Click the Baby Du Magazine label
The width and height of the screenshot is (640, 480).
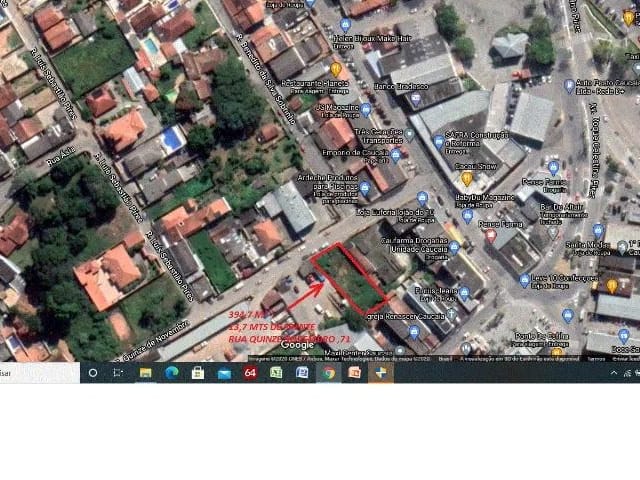(484, 198)
